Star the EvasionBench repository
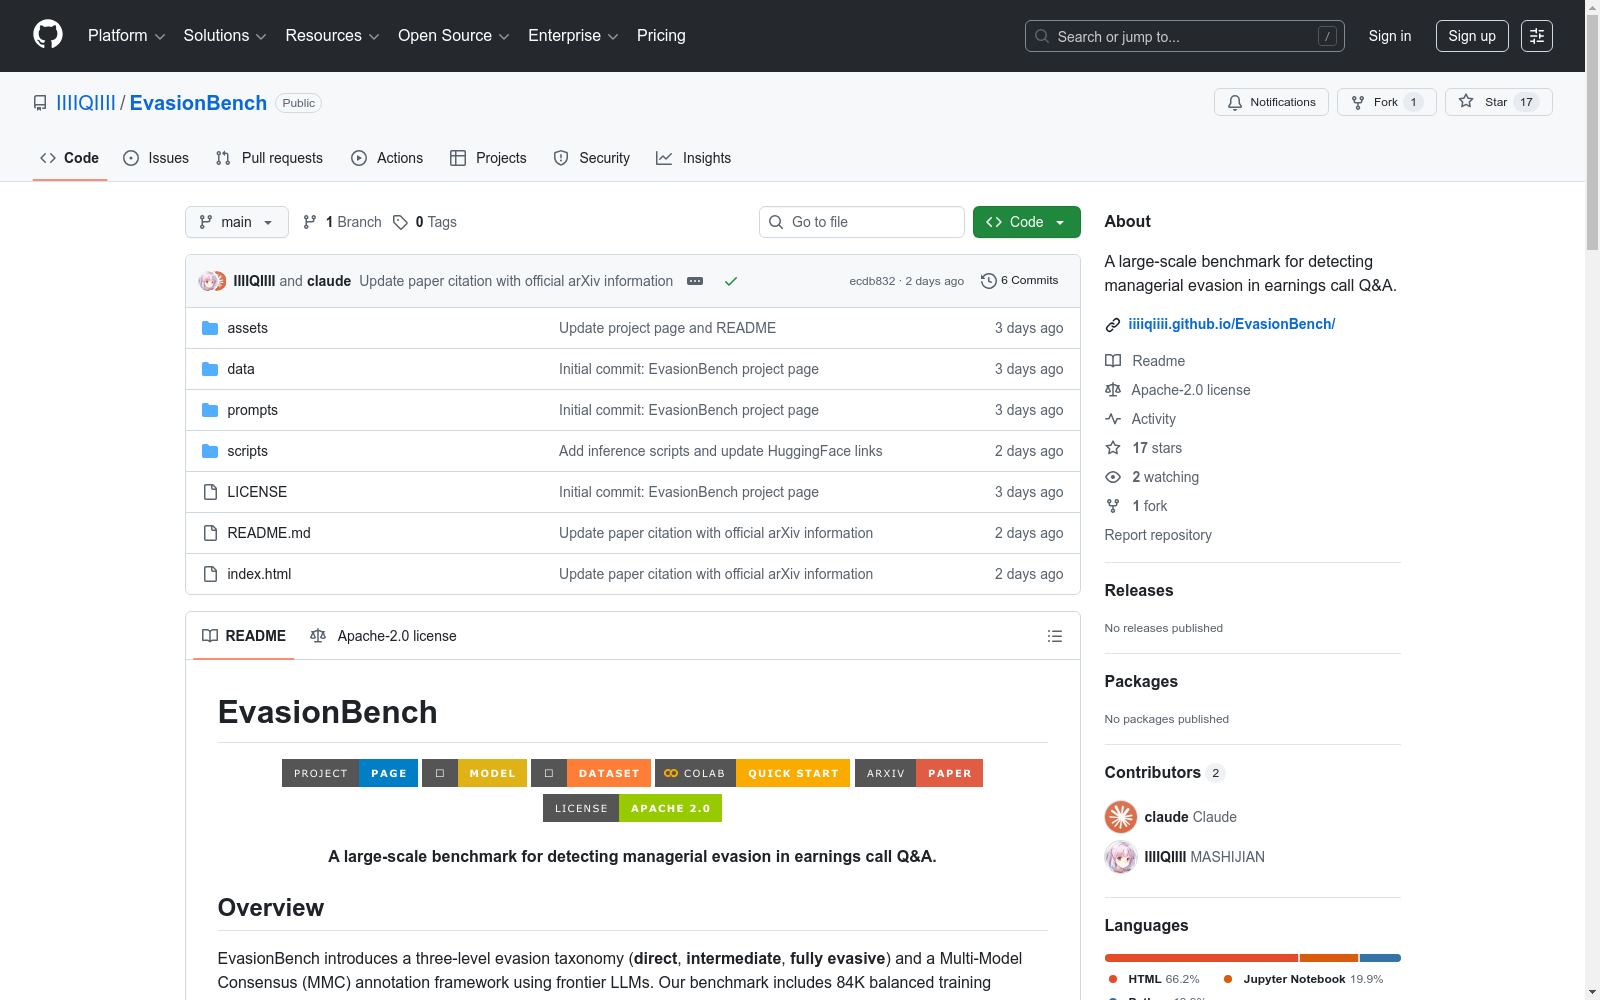The image size is (1600, 1000). 1498,102
